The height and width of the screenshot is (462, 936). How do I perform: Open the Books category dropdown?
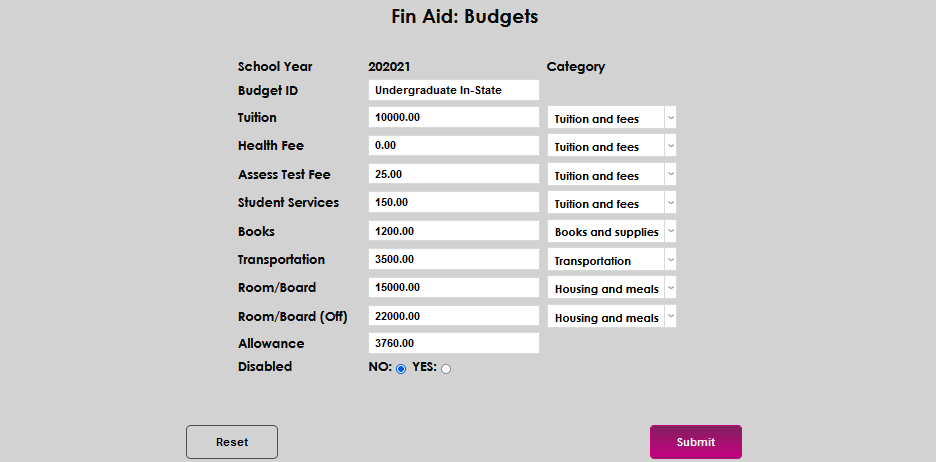[x=612, y=232]
